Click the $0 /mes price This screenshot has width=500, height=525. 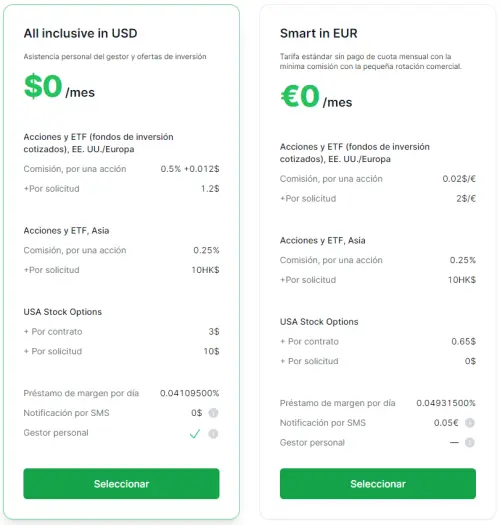tap(59, 86)
